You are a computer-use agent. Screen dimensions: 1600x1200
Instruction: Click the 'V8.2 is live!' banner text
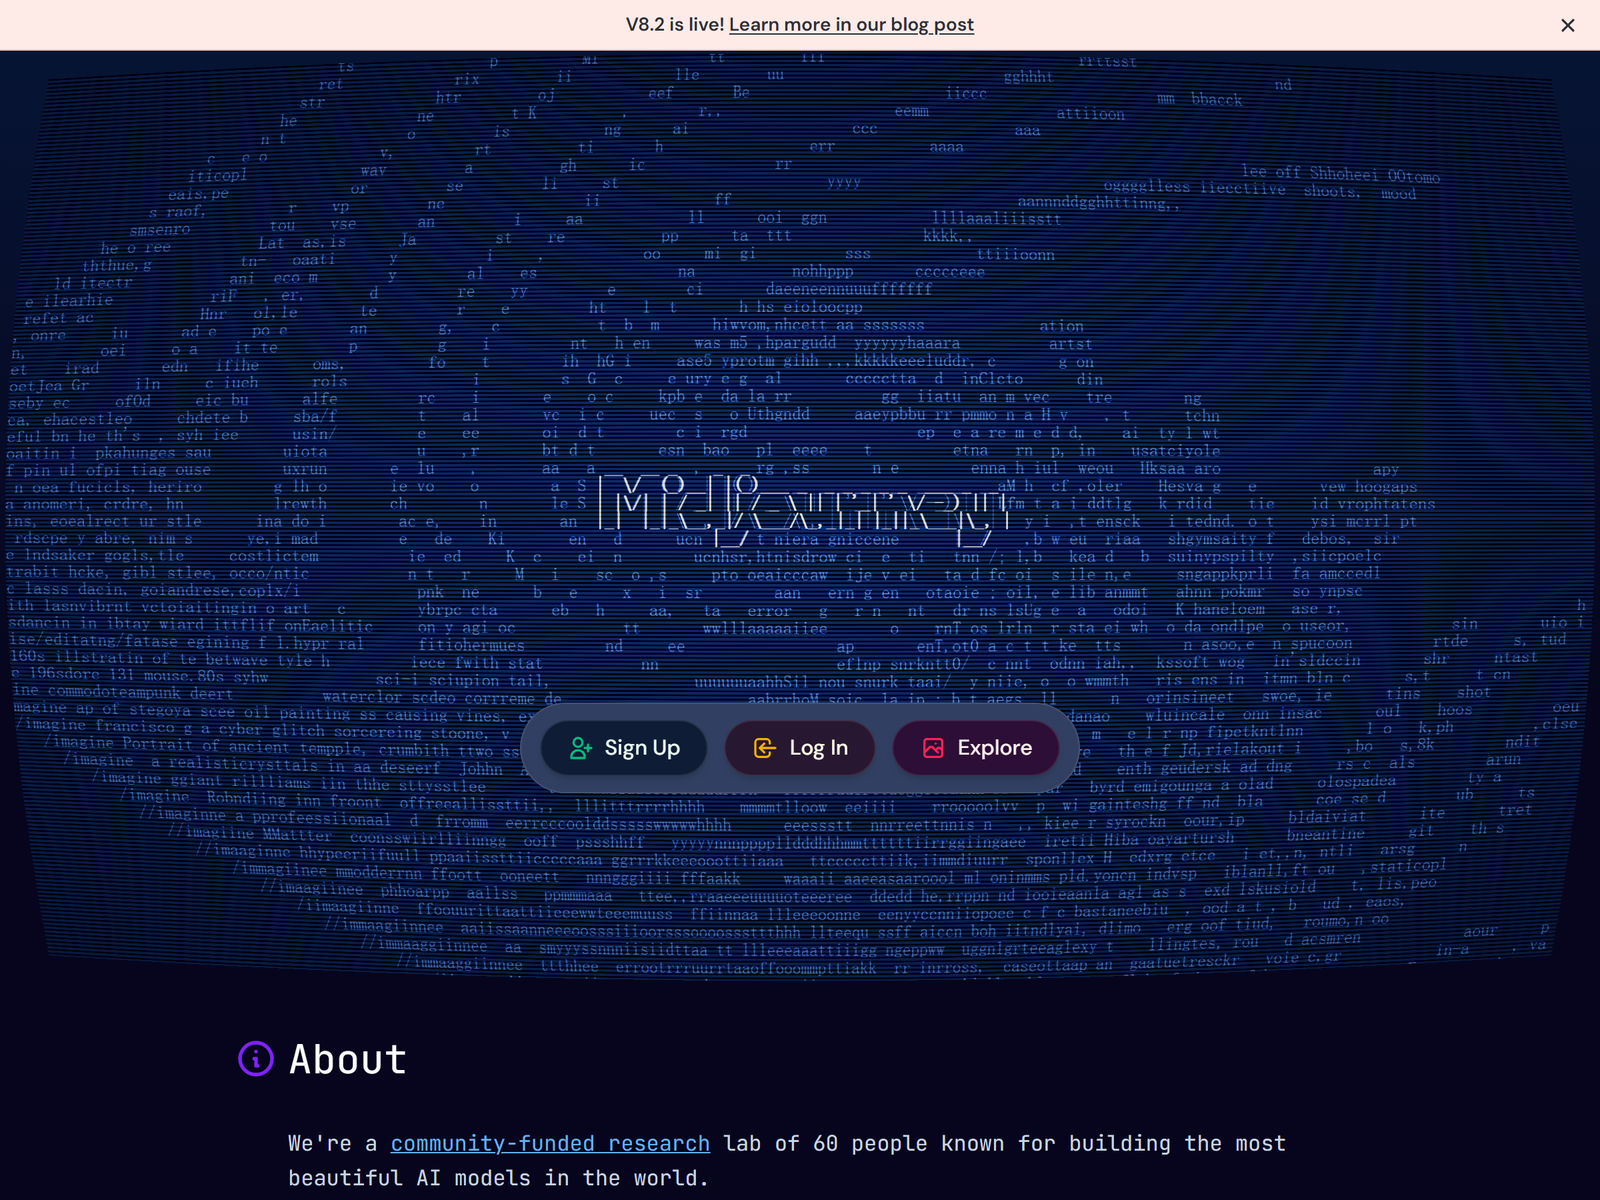(675, 24)
